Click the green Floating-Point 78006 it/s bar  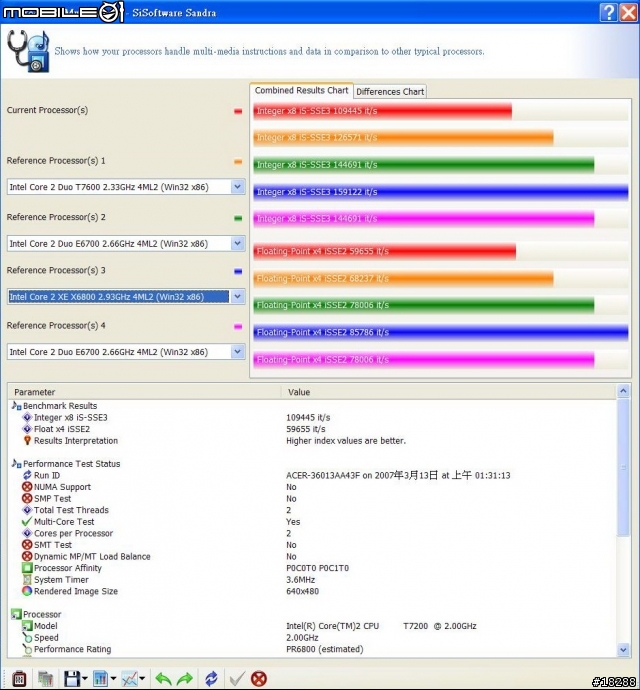point(424,305)
